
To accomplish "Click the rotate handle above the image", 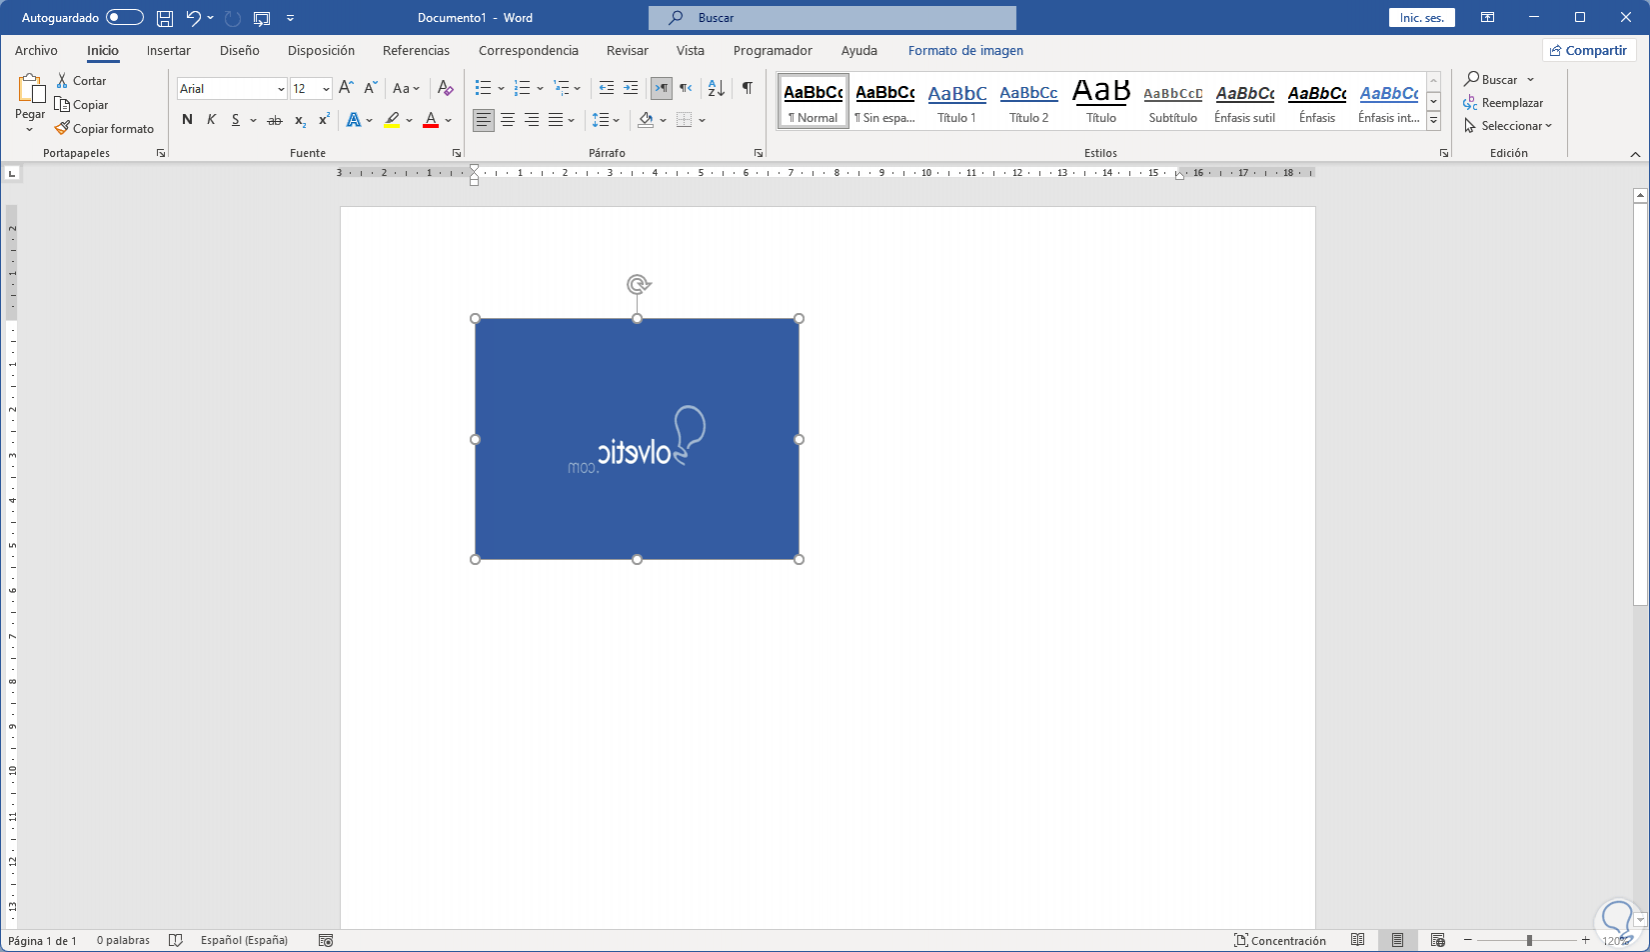I will click(x=638, y=285).
